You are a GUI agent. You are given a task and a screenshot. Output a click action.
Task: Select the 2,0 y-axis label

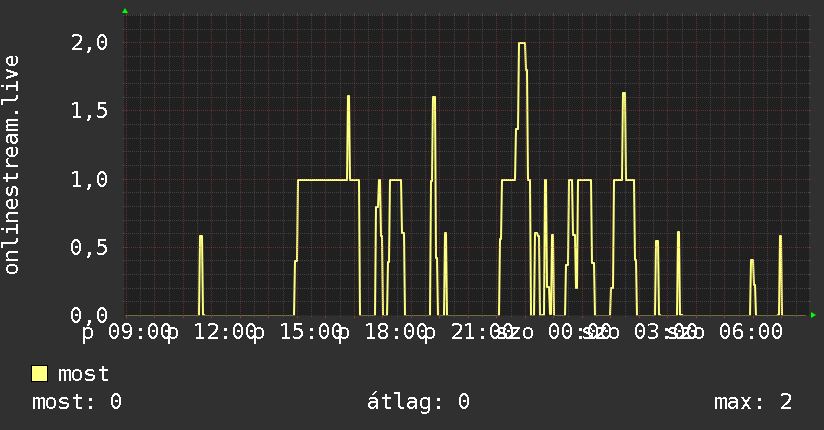[89, 43]
